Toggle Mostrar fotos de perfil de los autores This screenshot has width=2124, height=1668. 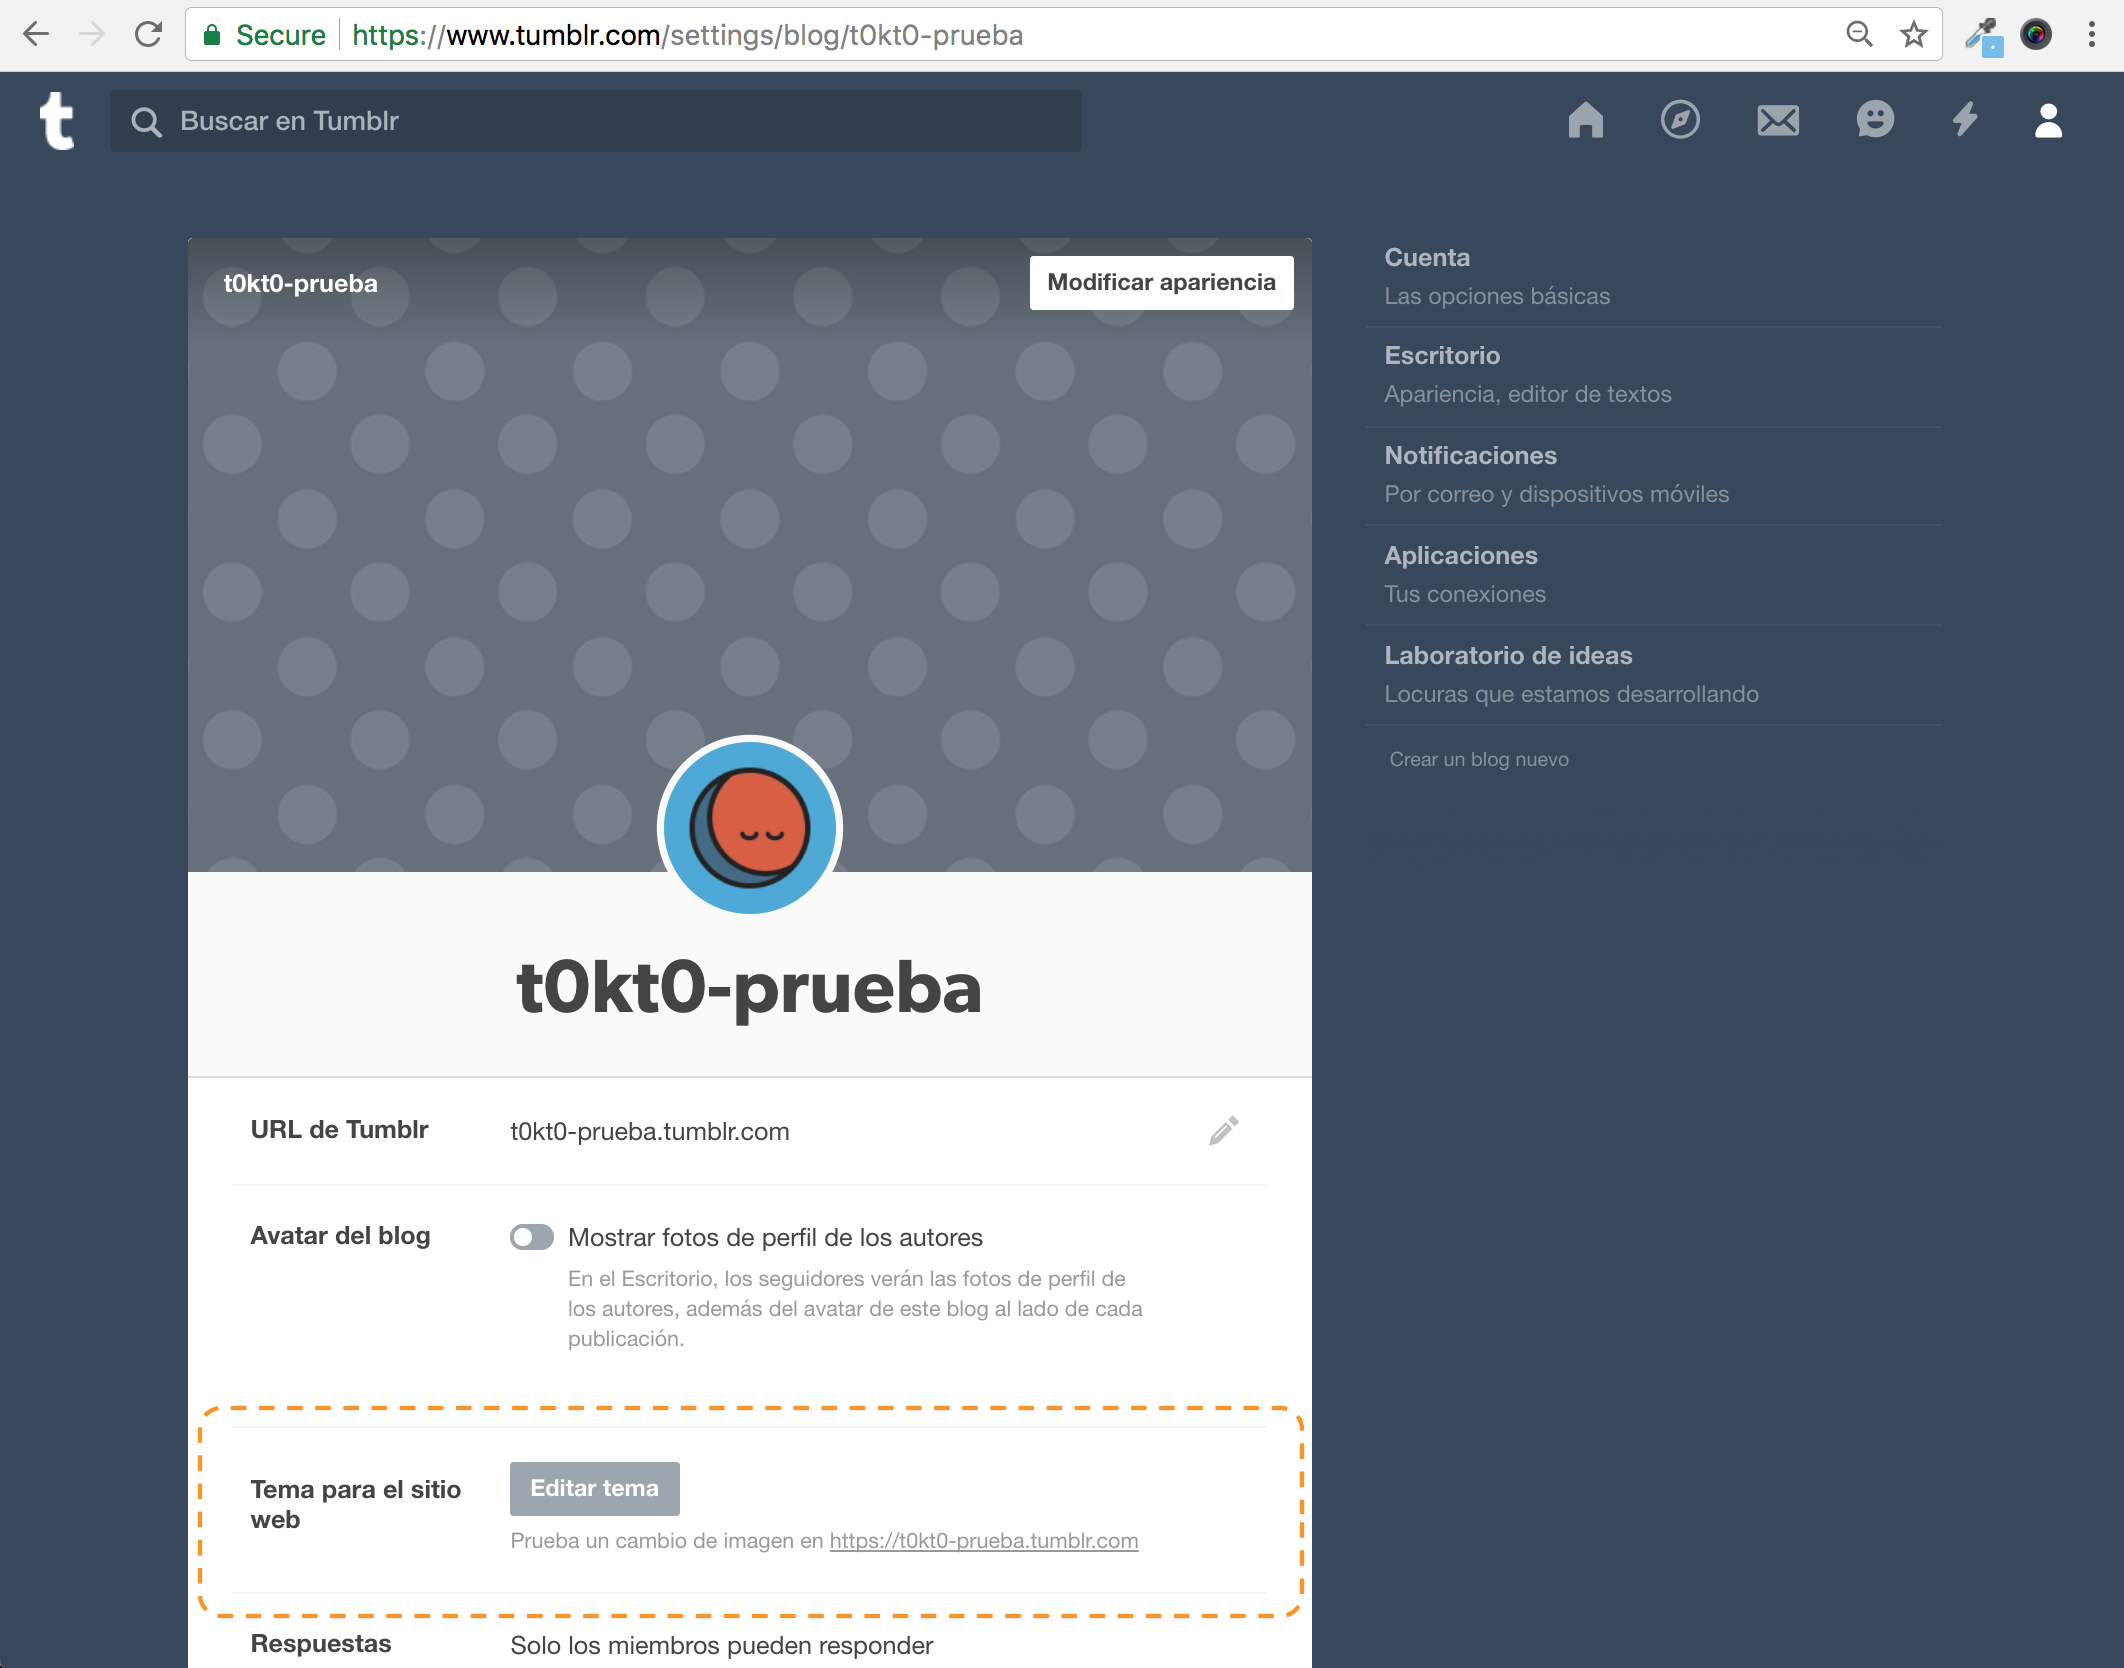click(532, 1237)
